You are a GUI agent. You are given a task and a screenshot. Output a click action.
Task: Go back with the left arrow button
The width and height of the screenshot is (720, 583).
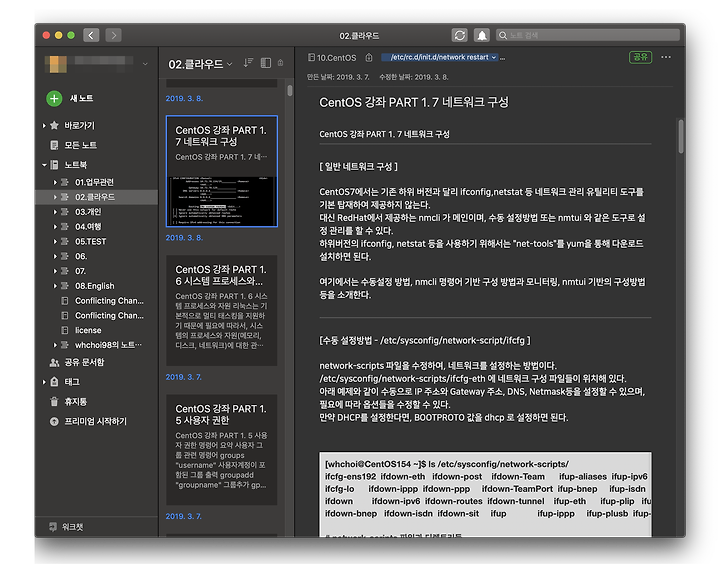tap(91, 35)
